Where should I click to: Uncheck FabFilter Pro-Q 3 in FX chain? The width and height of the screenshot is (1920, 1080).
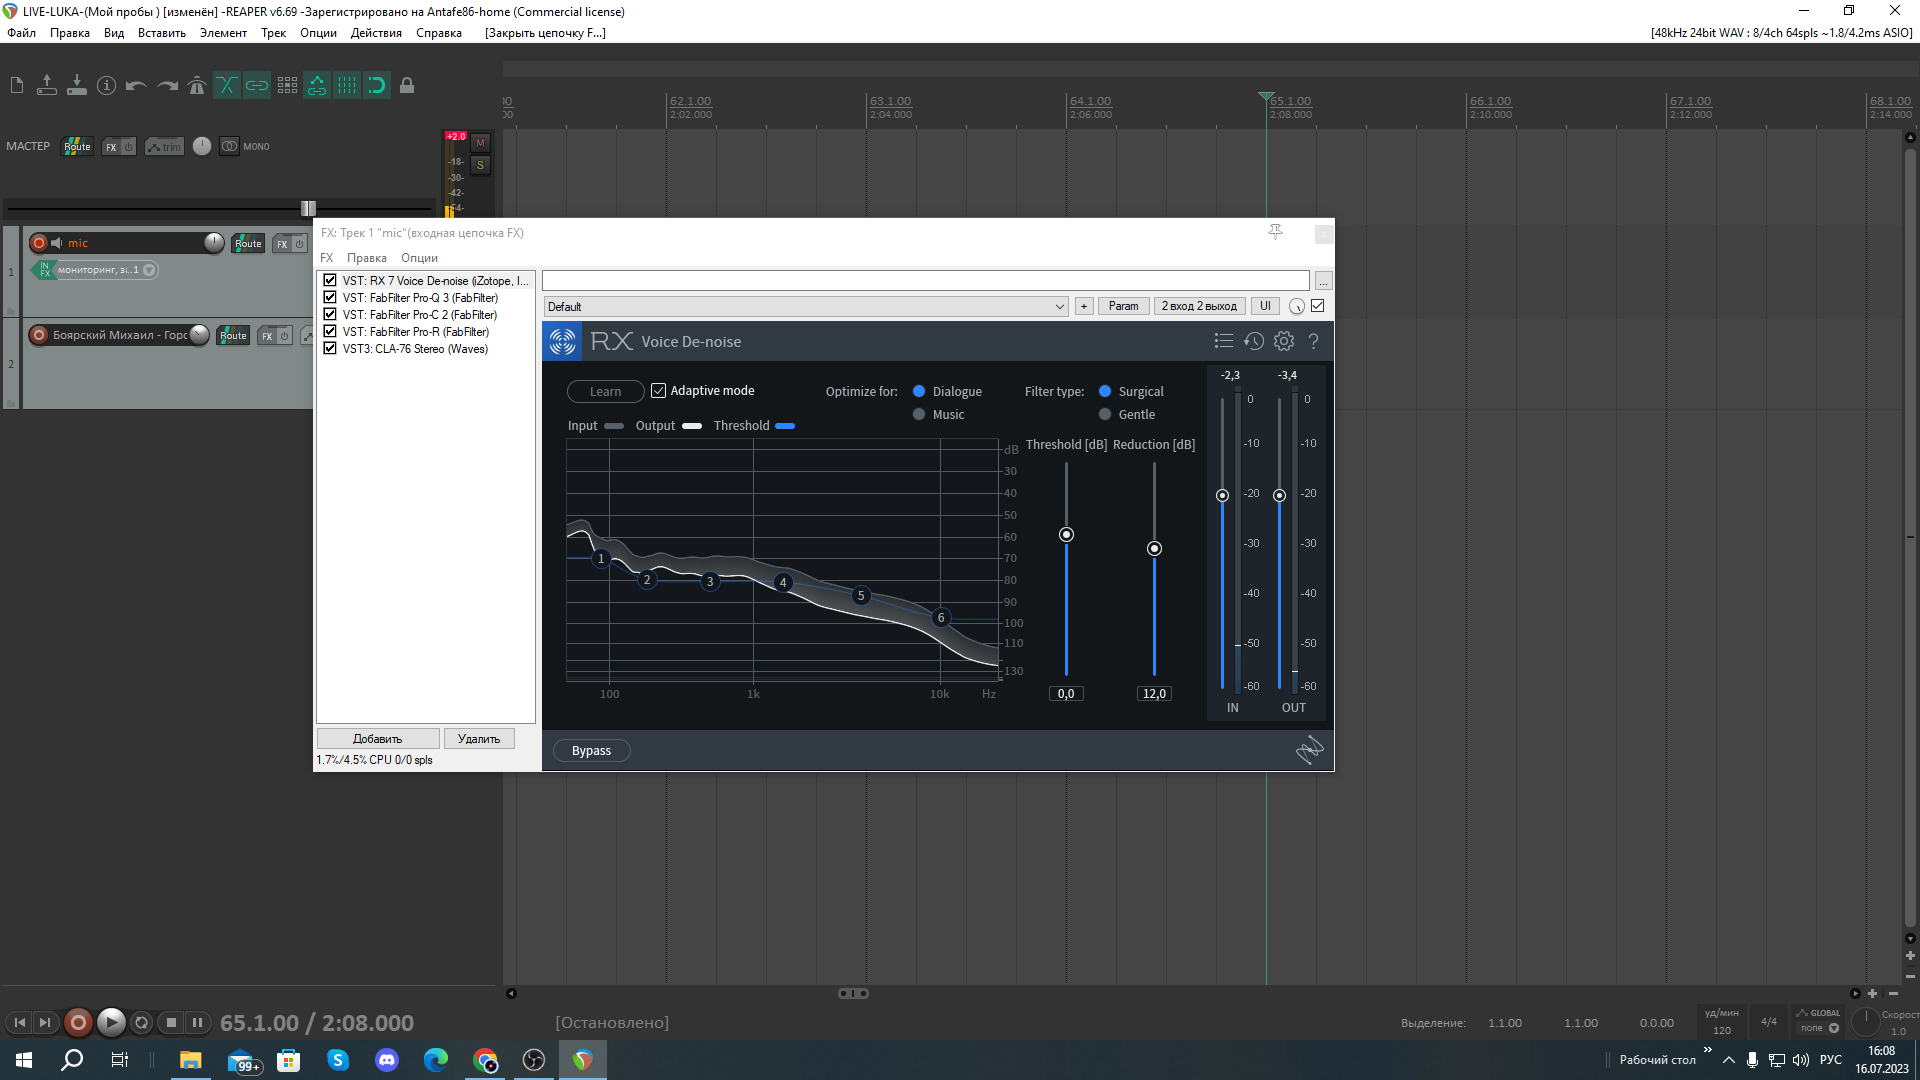330,298
